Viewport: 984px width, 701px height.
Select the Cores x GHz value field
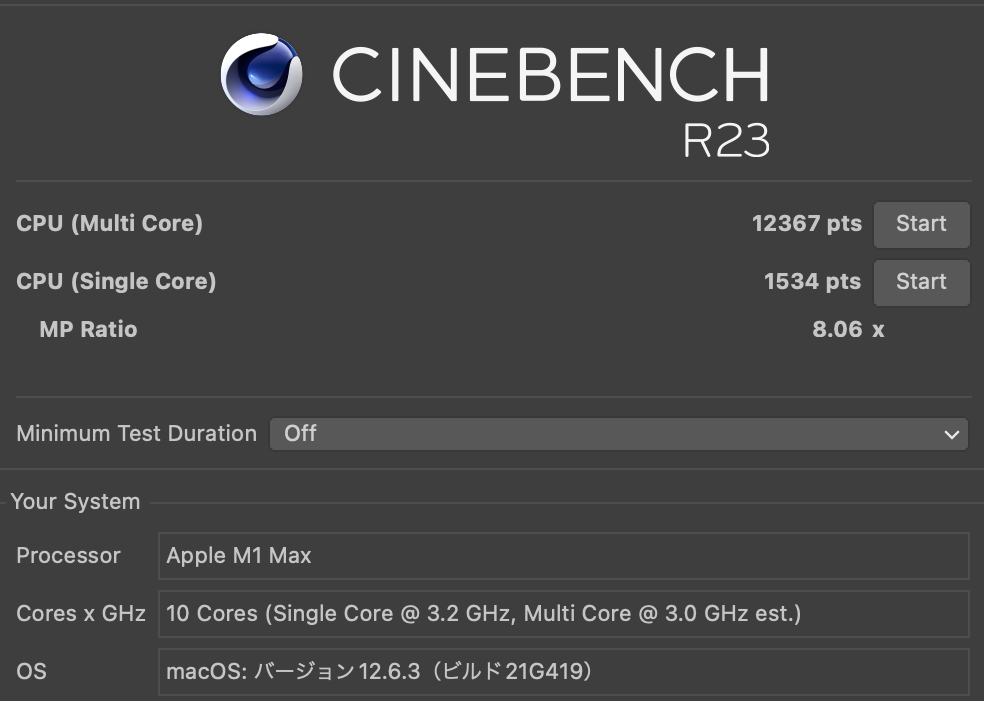(563, 614)
